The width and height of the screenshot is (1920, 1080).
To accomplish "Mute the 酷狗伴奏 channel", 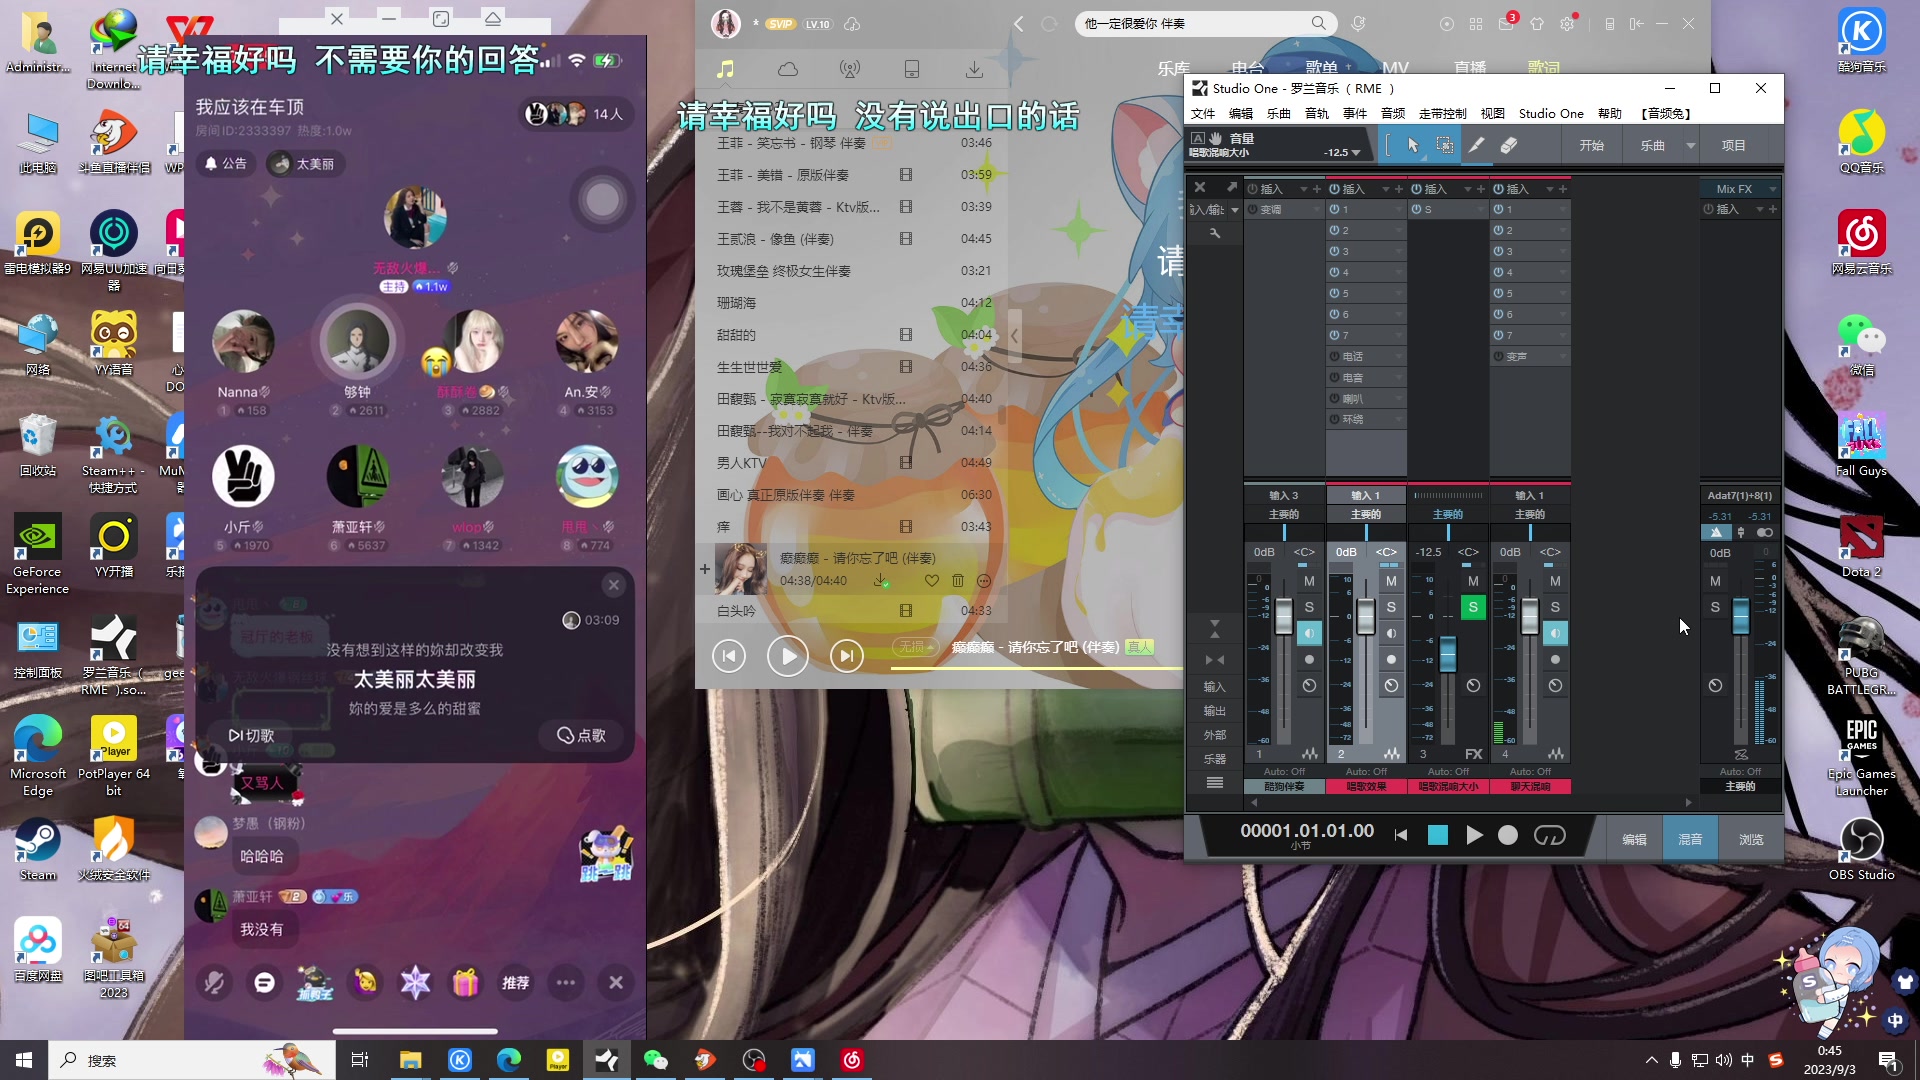I will 1309,581.
